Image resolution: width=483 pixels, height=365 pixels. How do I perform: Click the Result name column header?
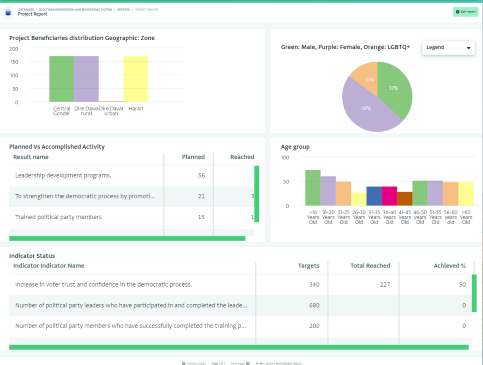(31, 157)
